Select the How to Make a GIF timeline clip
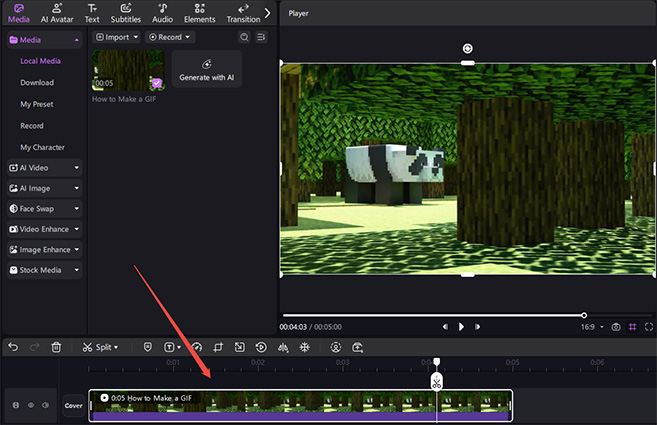Viewport: 657px width, 425px height. (300, 405)
